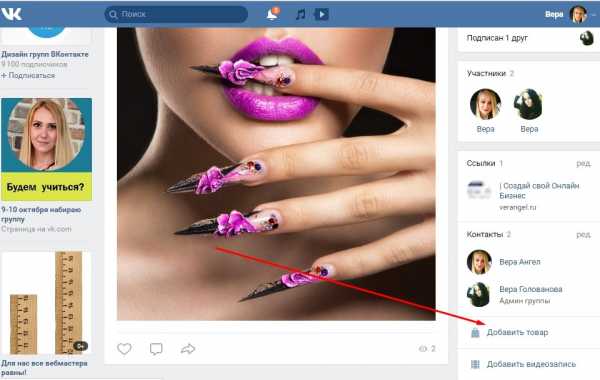Click Добавить видеозапись link
Image resolution: width=600 pixels, height=380 pixels.
tap(531, 364)
